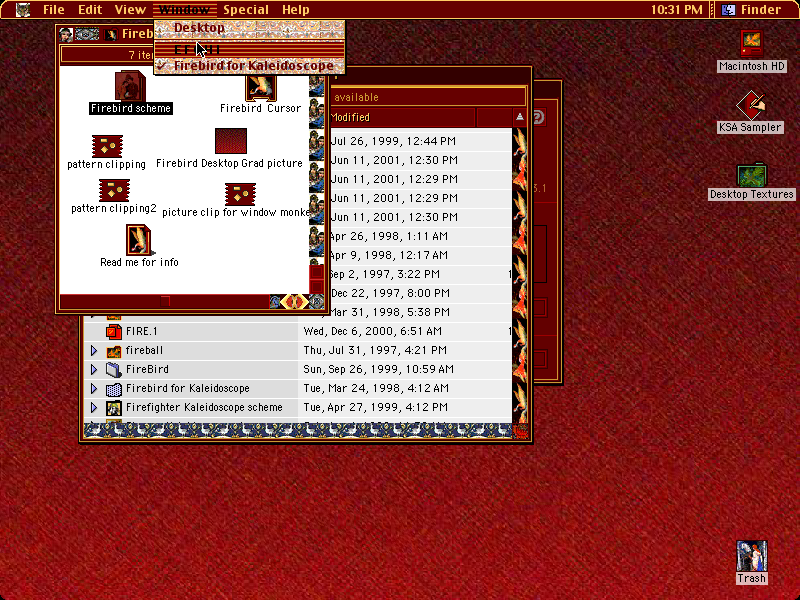Toggle the sort order arrow in list window header
The width and height of the screenshot is (800, 600).
coord(519,117)
